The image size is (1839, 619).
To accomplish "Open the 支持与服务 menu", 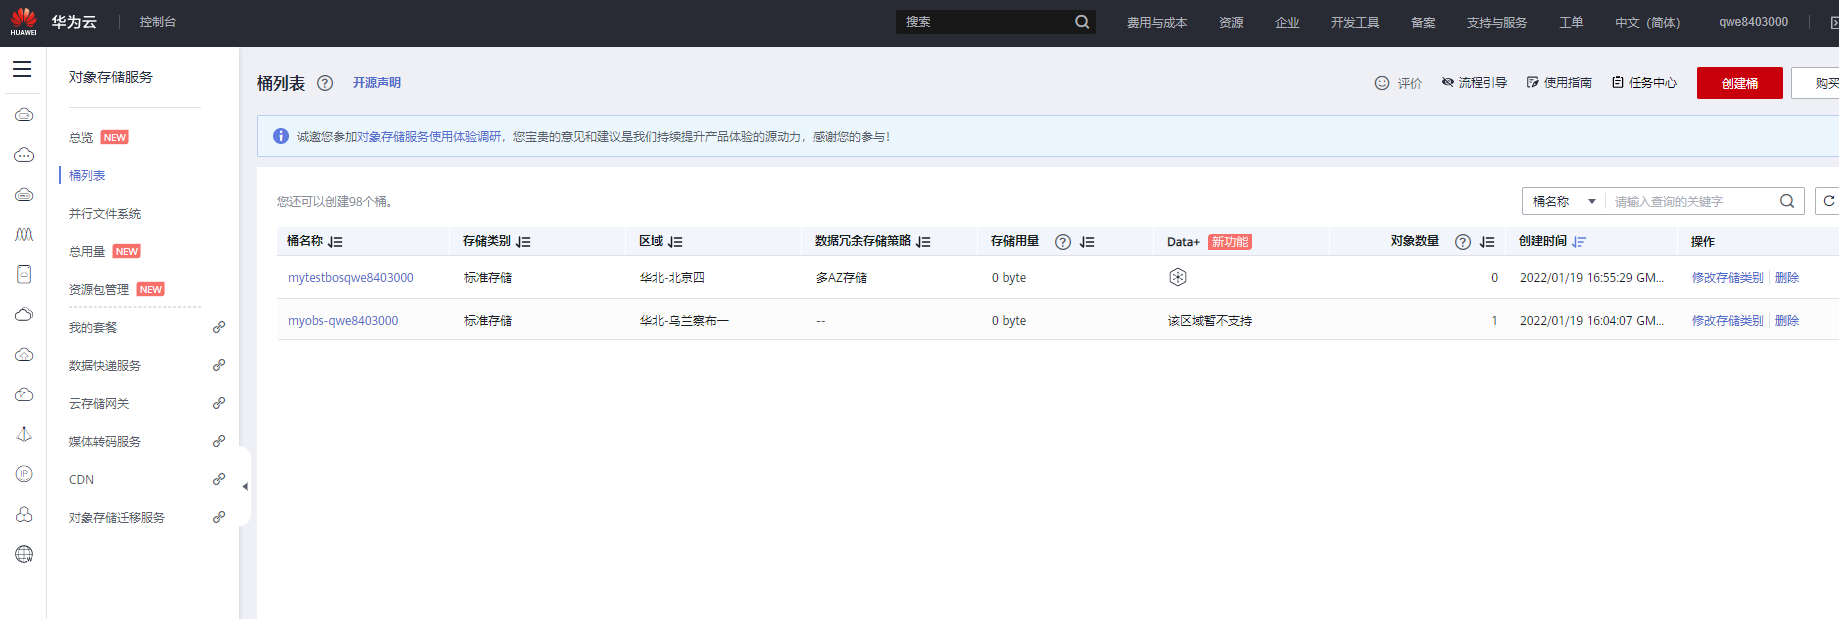I will point(1497,22).
